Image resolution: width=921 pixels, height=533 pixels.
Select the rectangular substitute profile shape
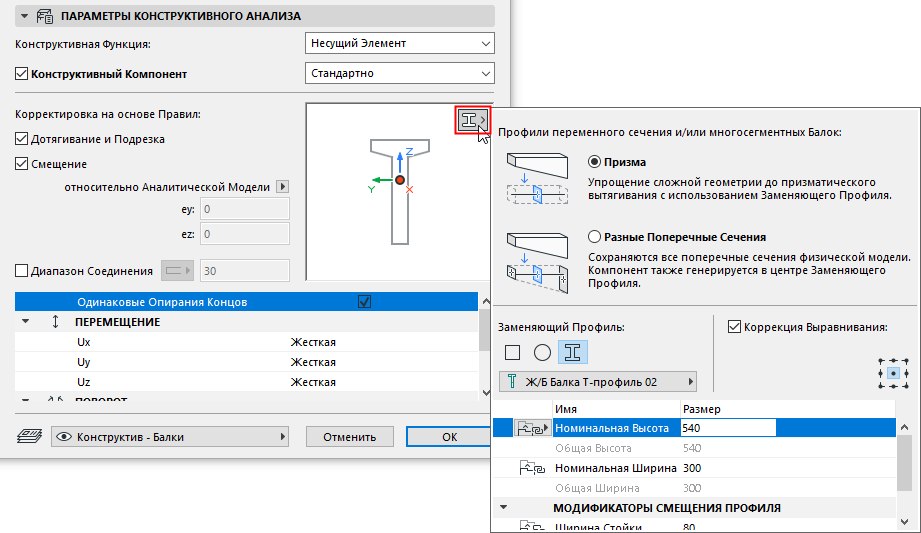tap(512, 353)
